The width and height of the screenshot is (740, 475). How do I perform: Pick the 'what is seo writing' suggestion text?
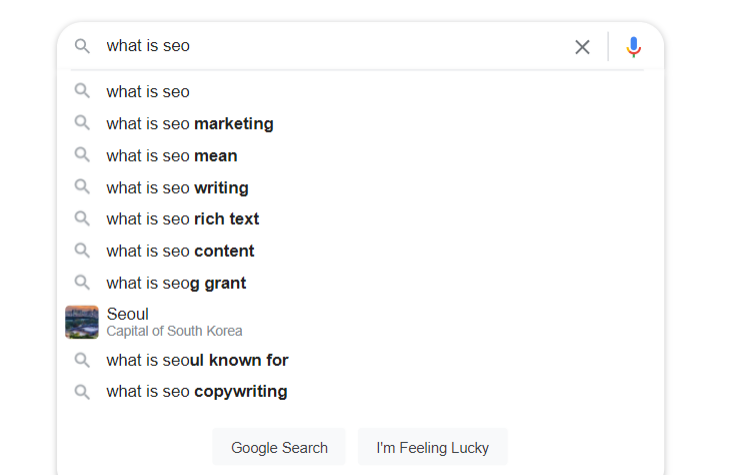point(177,188)
